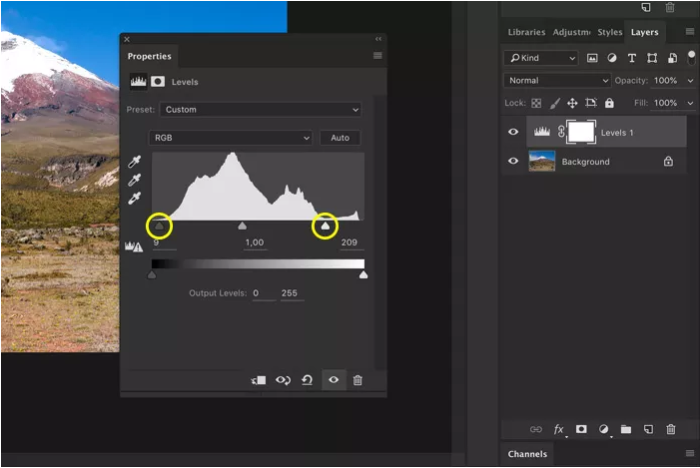Open the Preset dropdown showing Custom

(260, 109)
